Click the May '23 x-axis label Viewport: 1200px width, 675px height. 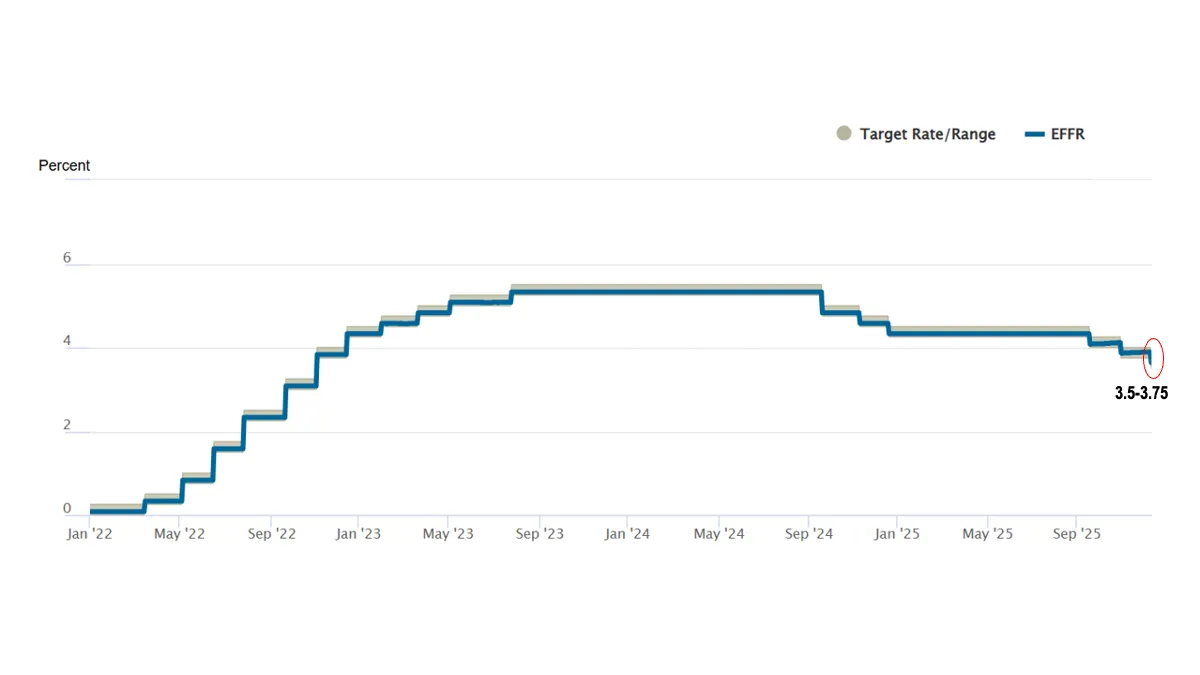[449, 534]
